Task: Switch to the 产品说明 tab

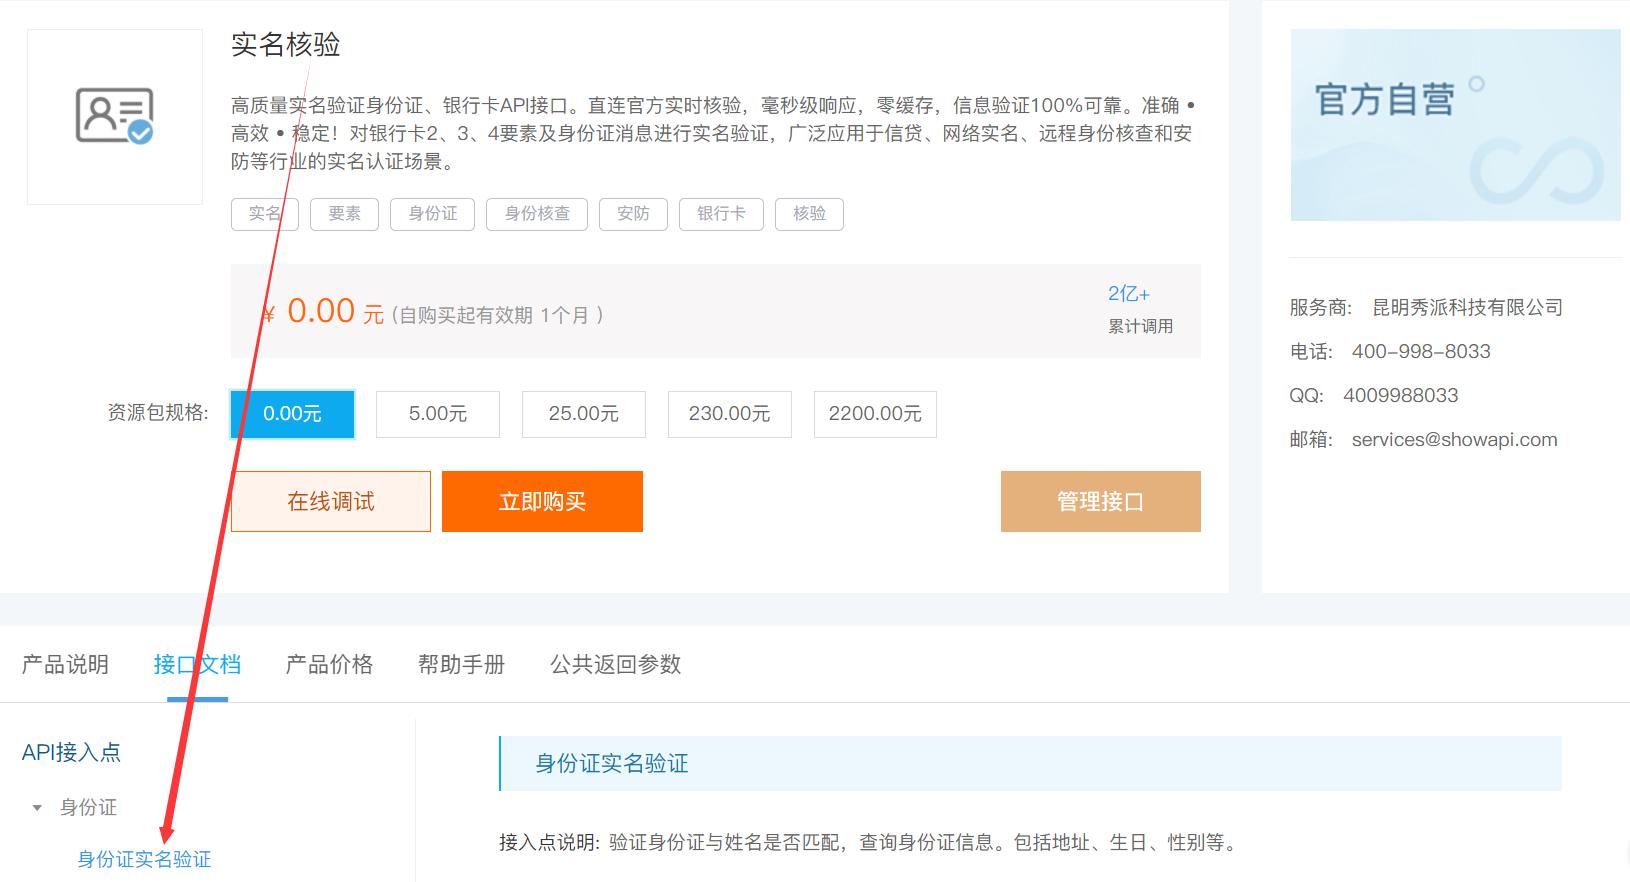Action: click(x=65, y=664)
